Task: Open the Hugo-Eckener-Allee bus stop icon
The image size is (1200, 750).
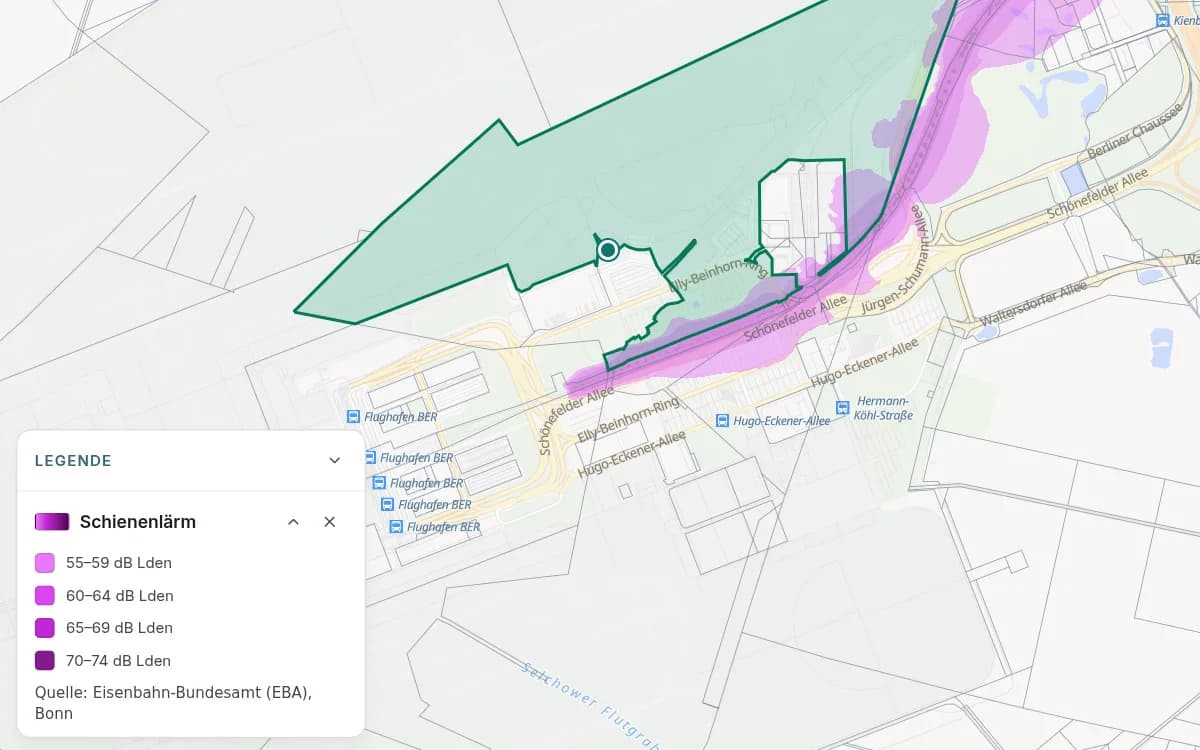Action: [x=722, y=421]
